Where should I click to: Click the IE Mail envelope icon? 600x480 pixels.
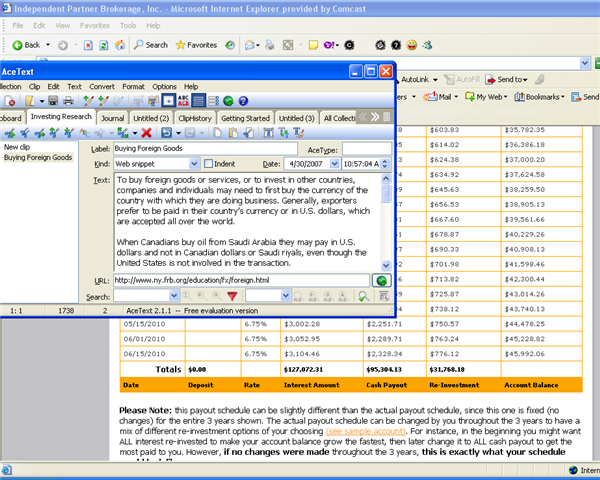(249, 45)
